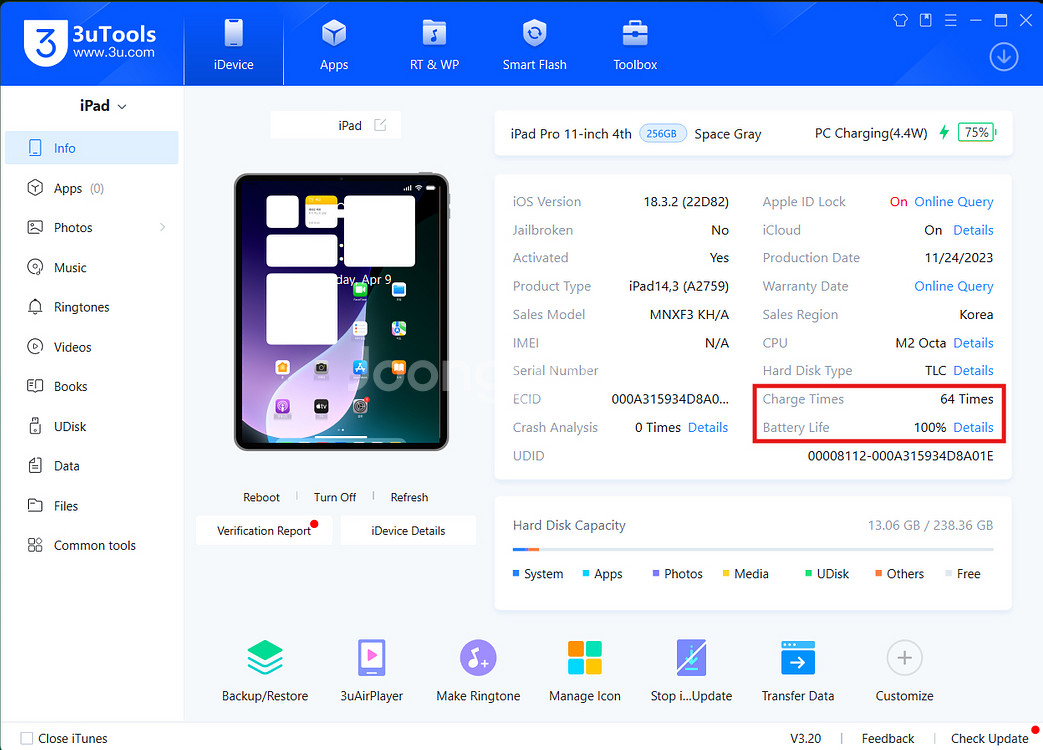Click Check Update in status bar

coord(989,738)
